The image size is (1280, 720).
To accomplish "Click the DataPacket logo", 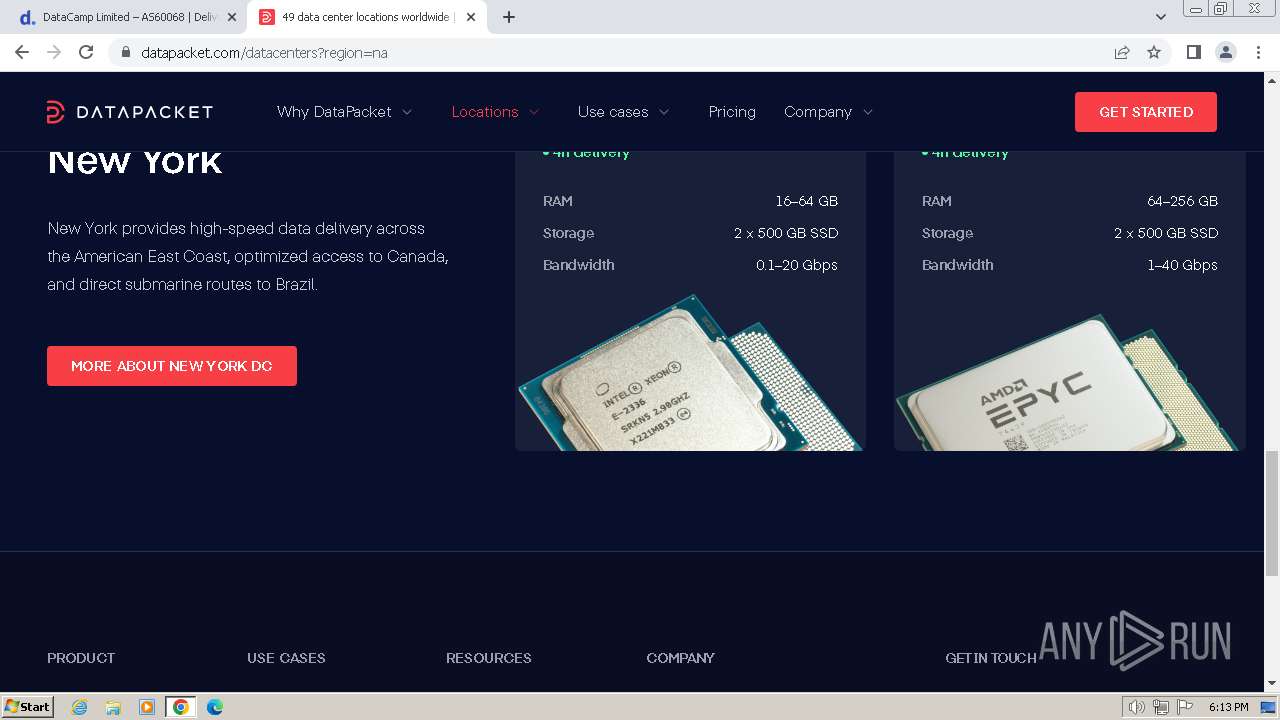I will tap(130, 112).
